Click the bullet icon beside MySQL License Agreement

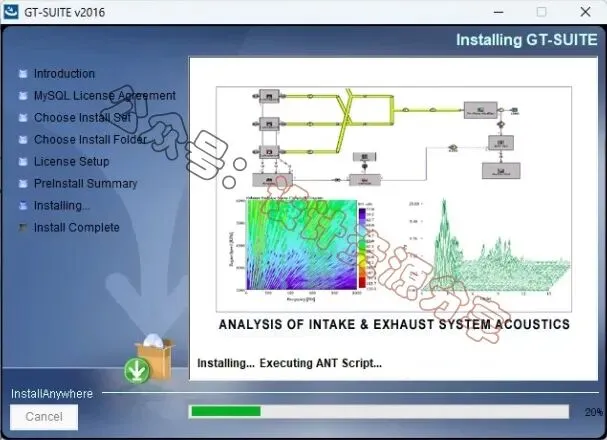(x=23, y=96)
